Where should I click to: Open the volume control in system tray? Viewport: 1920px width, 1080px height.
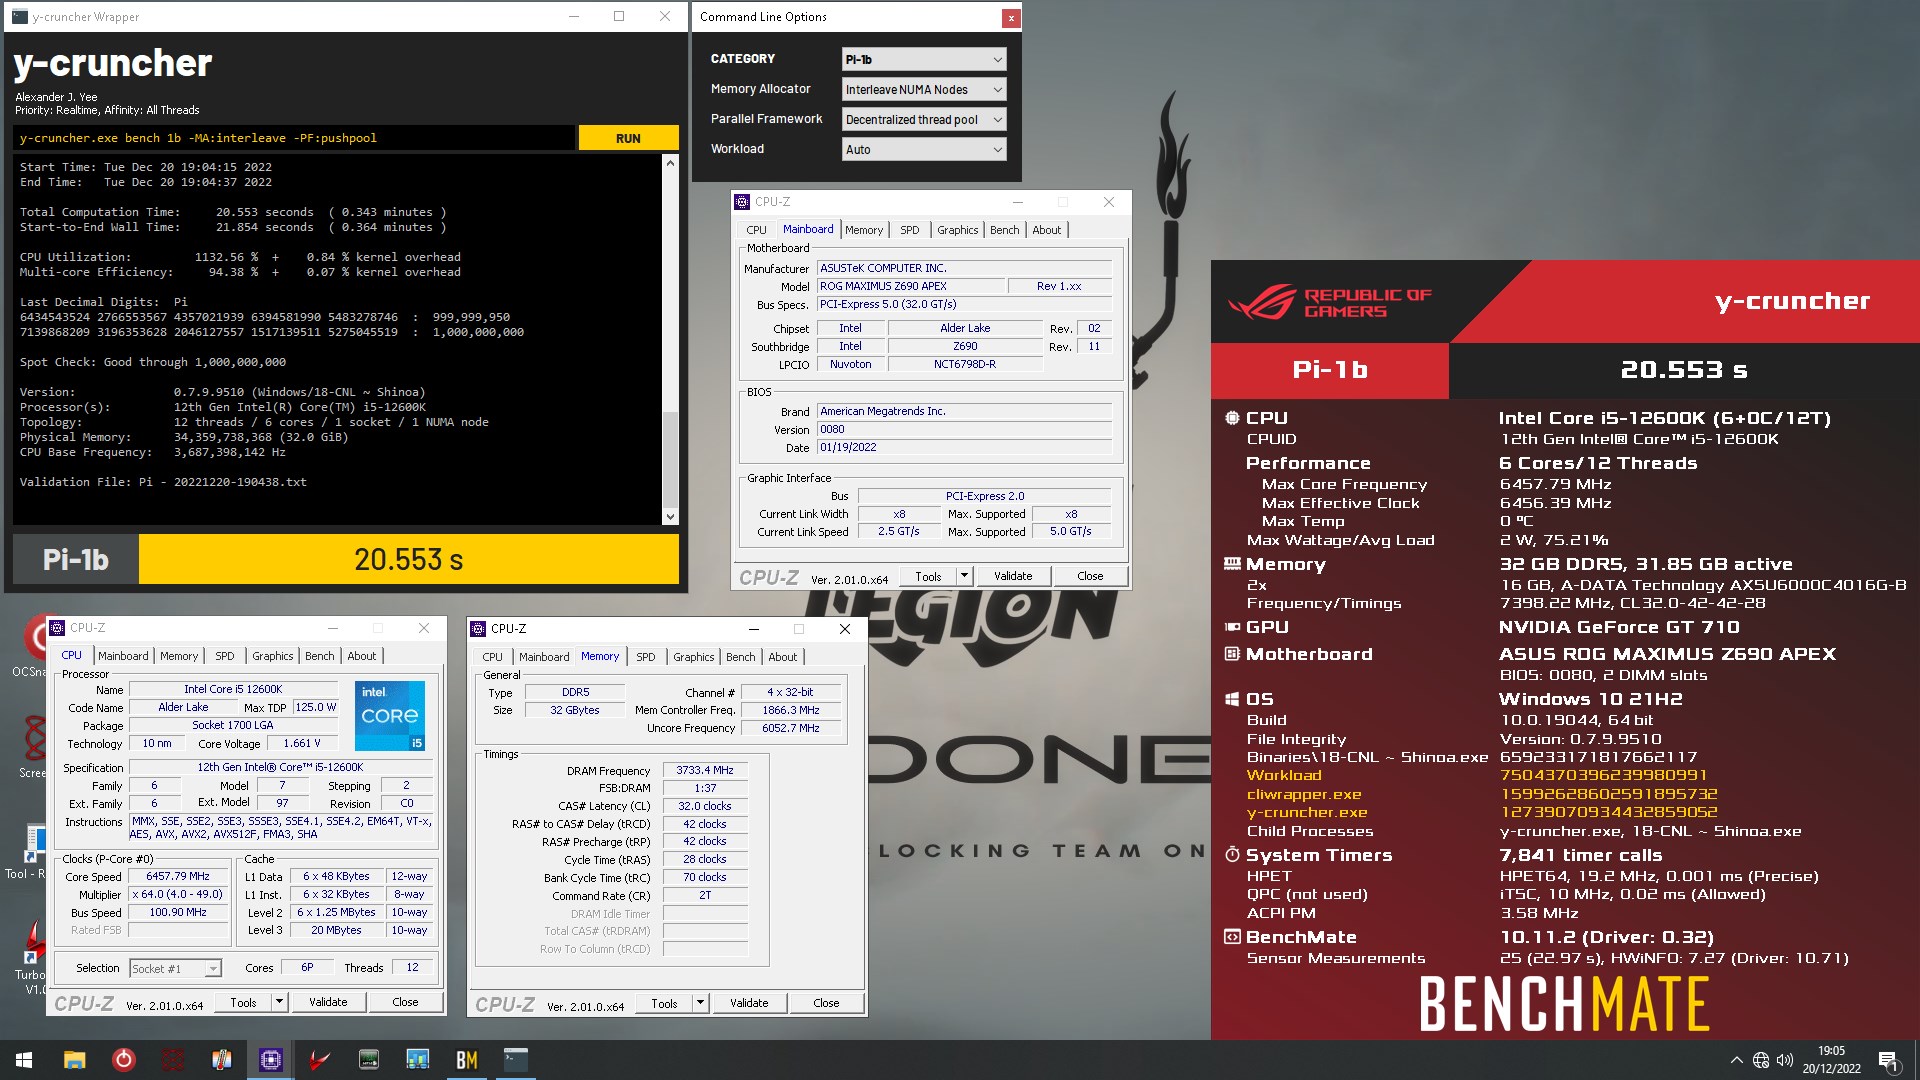[x=1785, y=1060]
